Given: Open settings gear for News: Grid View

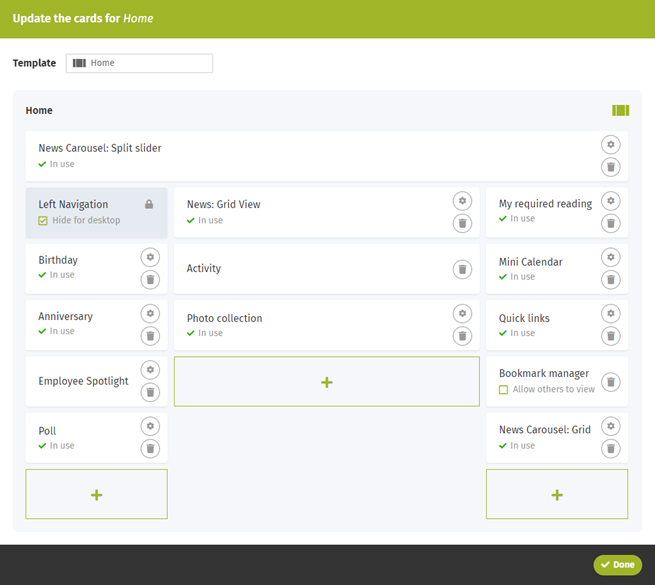Looking at the screenshot, I should point(462,201).
